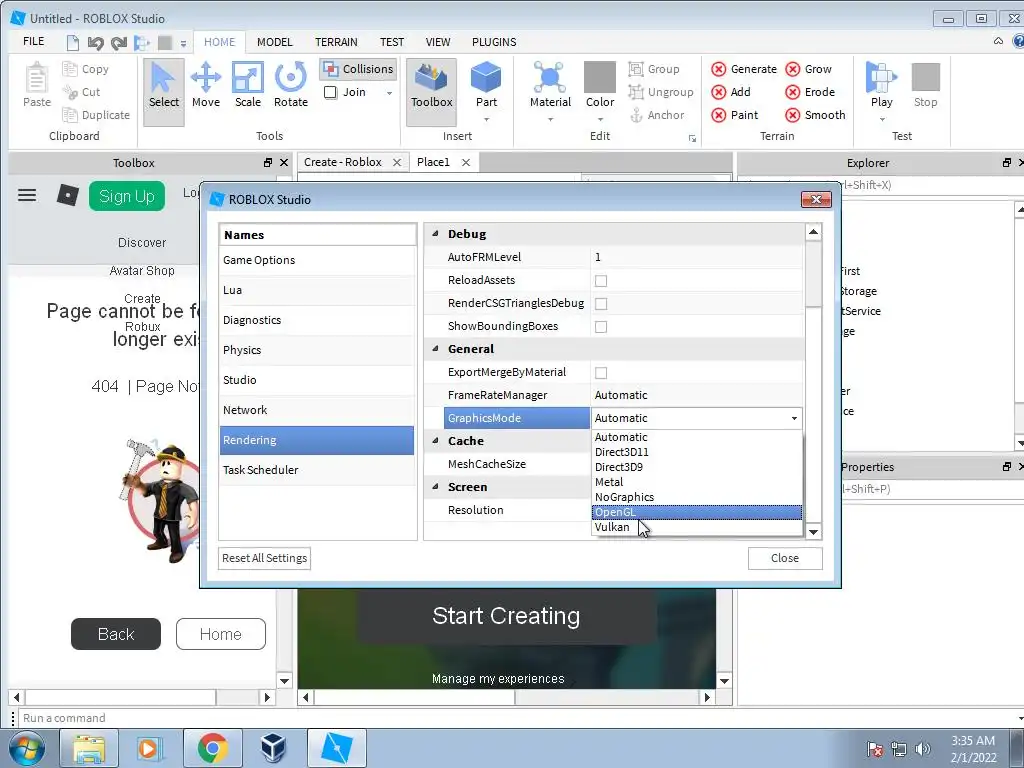Open hamburger menu in Toolbox page

tap(27, 195)
